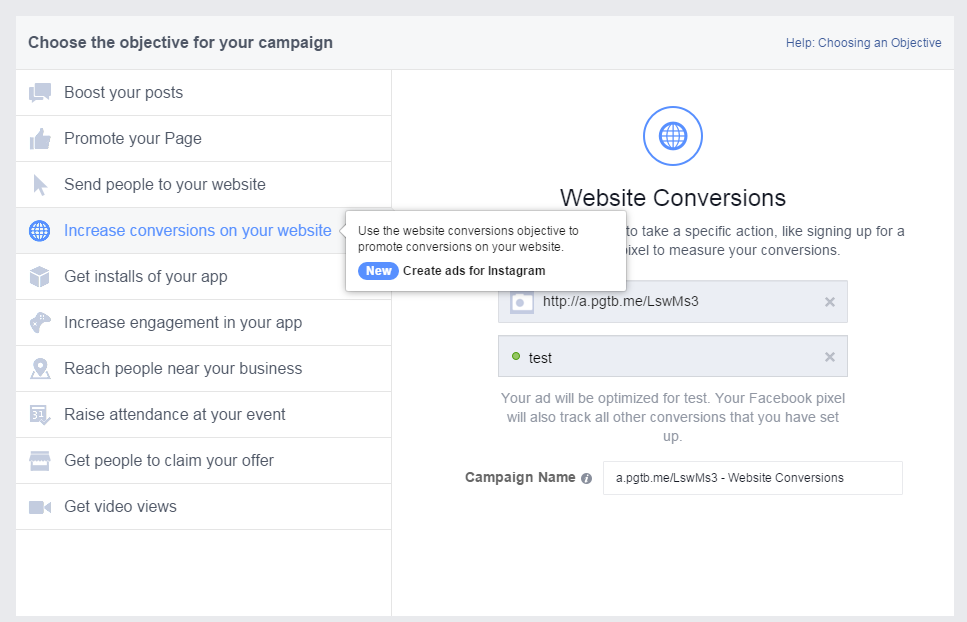
Task: Click the Campaign Name text field
Action: click(752, 478)
